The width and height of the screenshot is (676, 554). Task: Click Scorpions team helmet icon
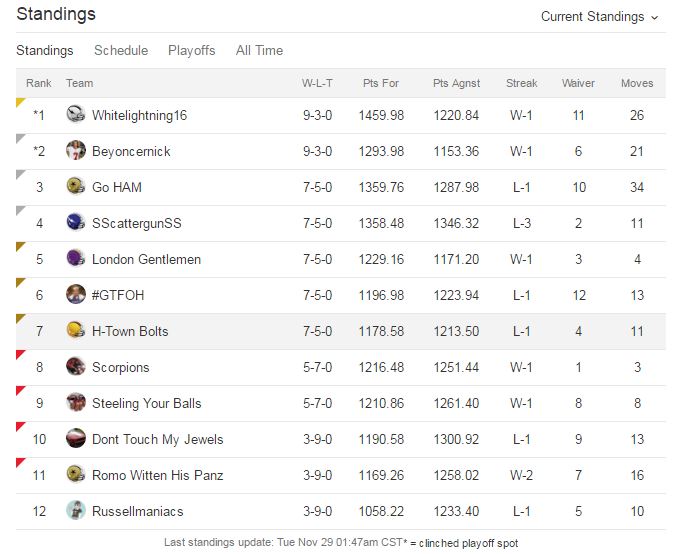pos(76,367)
